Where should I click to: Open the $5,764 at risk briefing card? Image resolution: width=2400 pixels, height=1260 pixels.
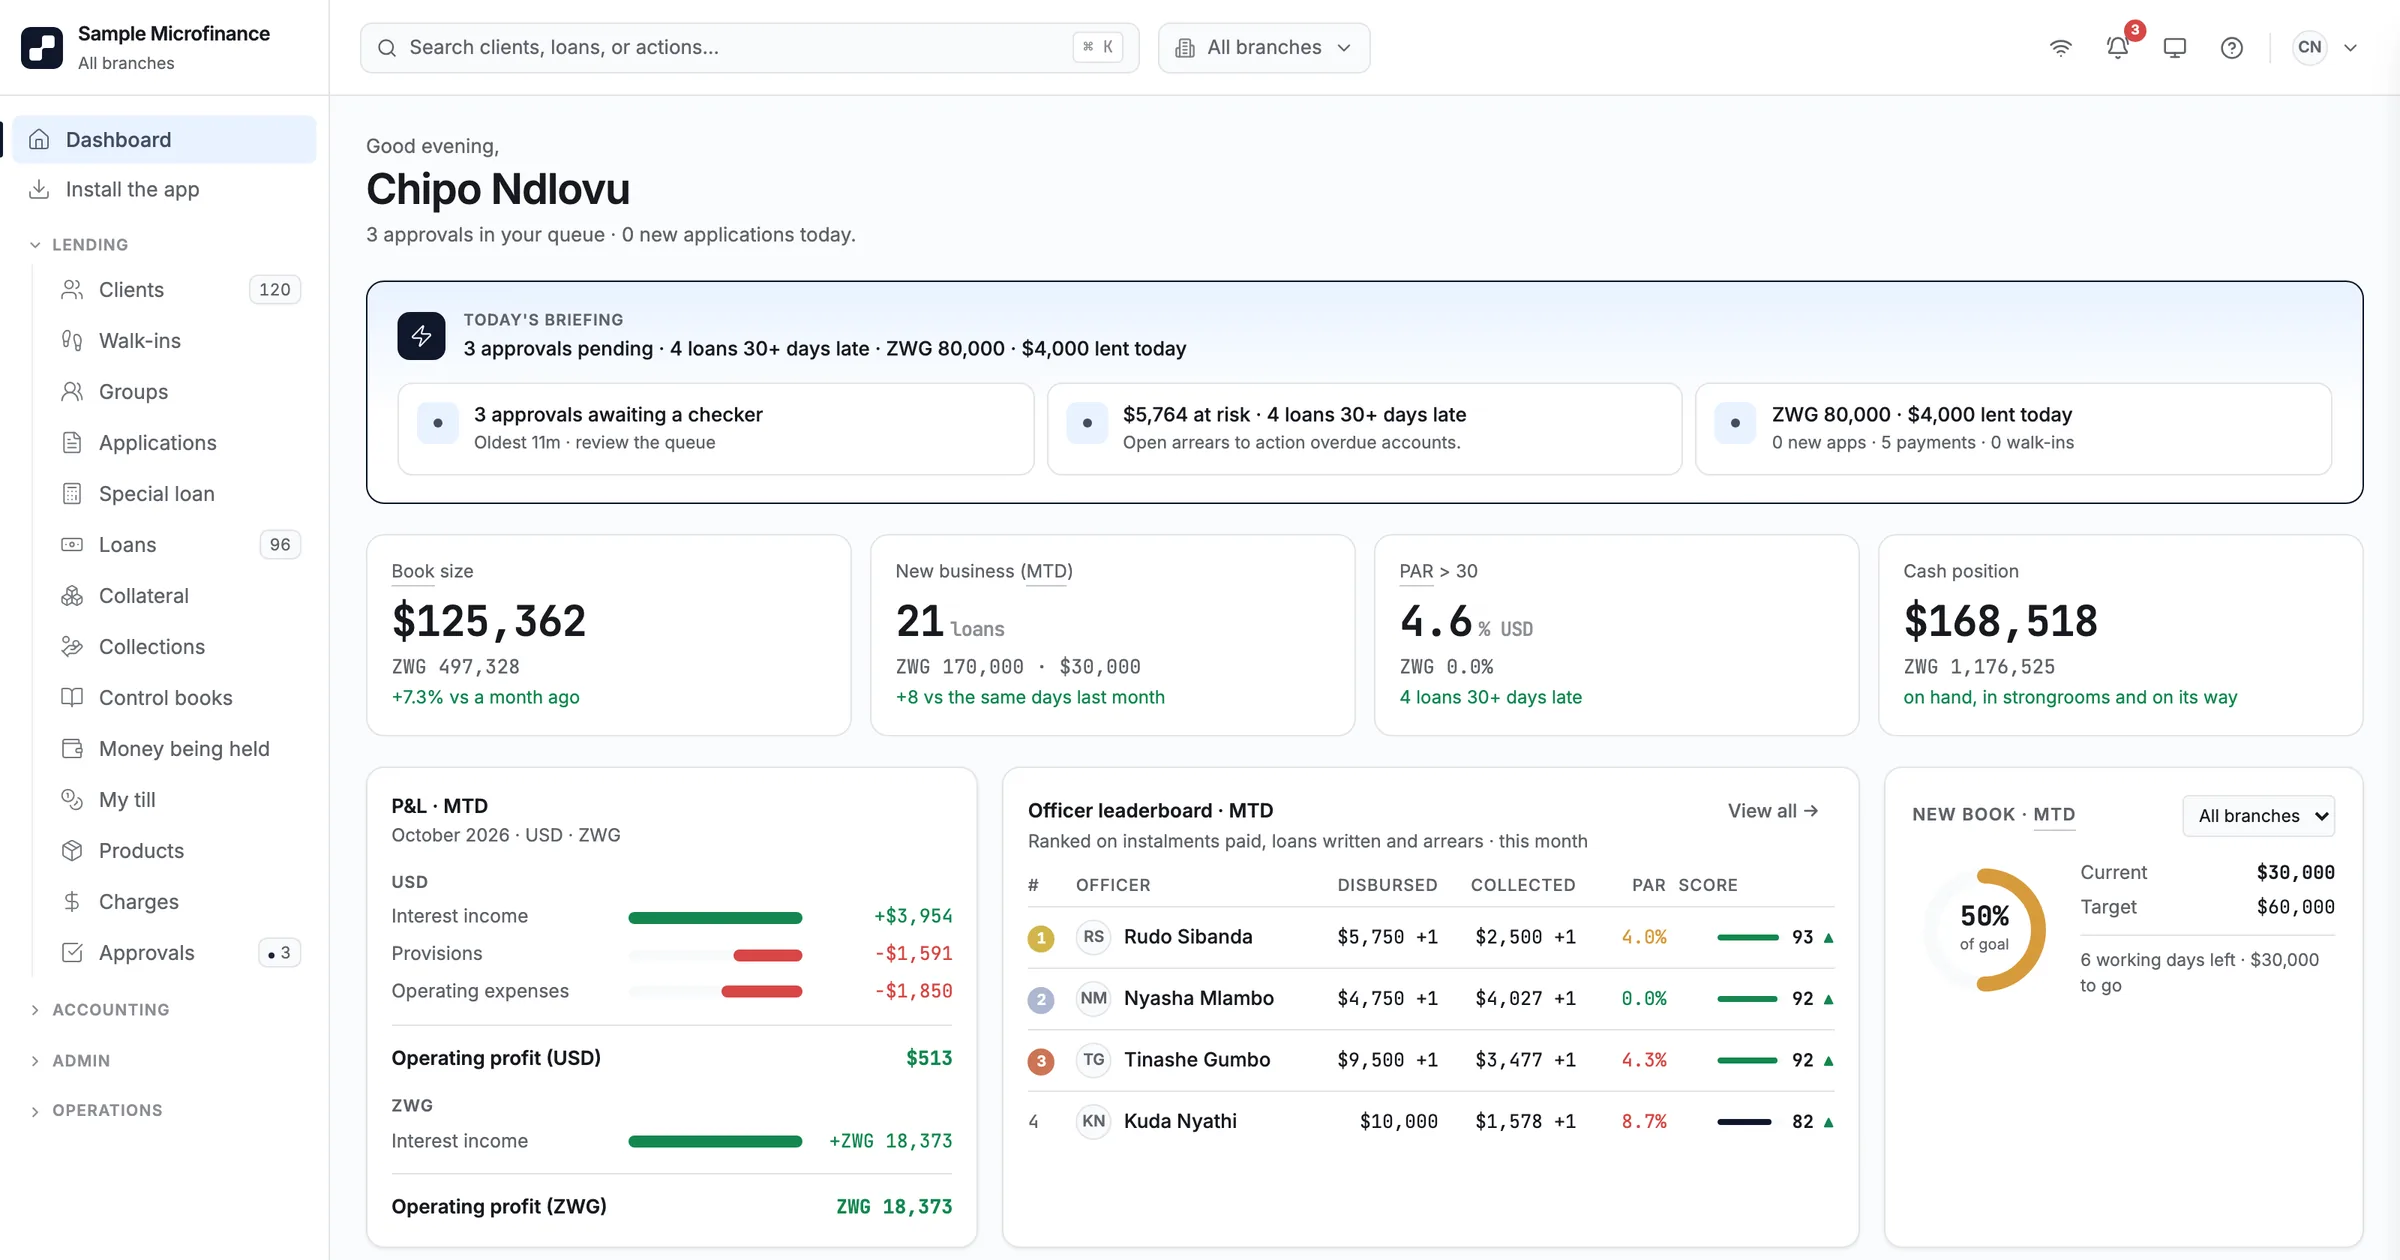coord(1364,428)
